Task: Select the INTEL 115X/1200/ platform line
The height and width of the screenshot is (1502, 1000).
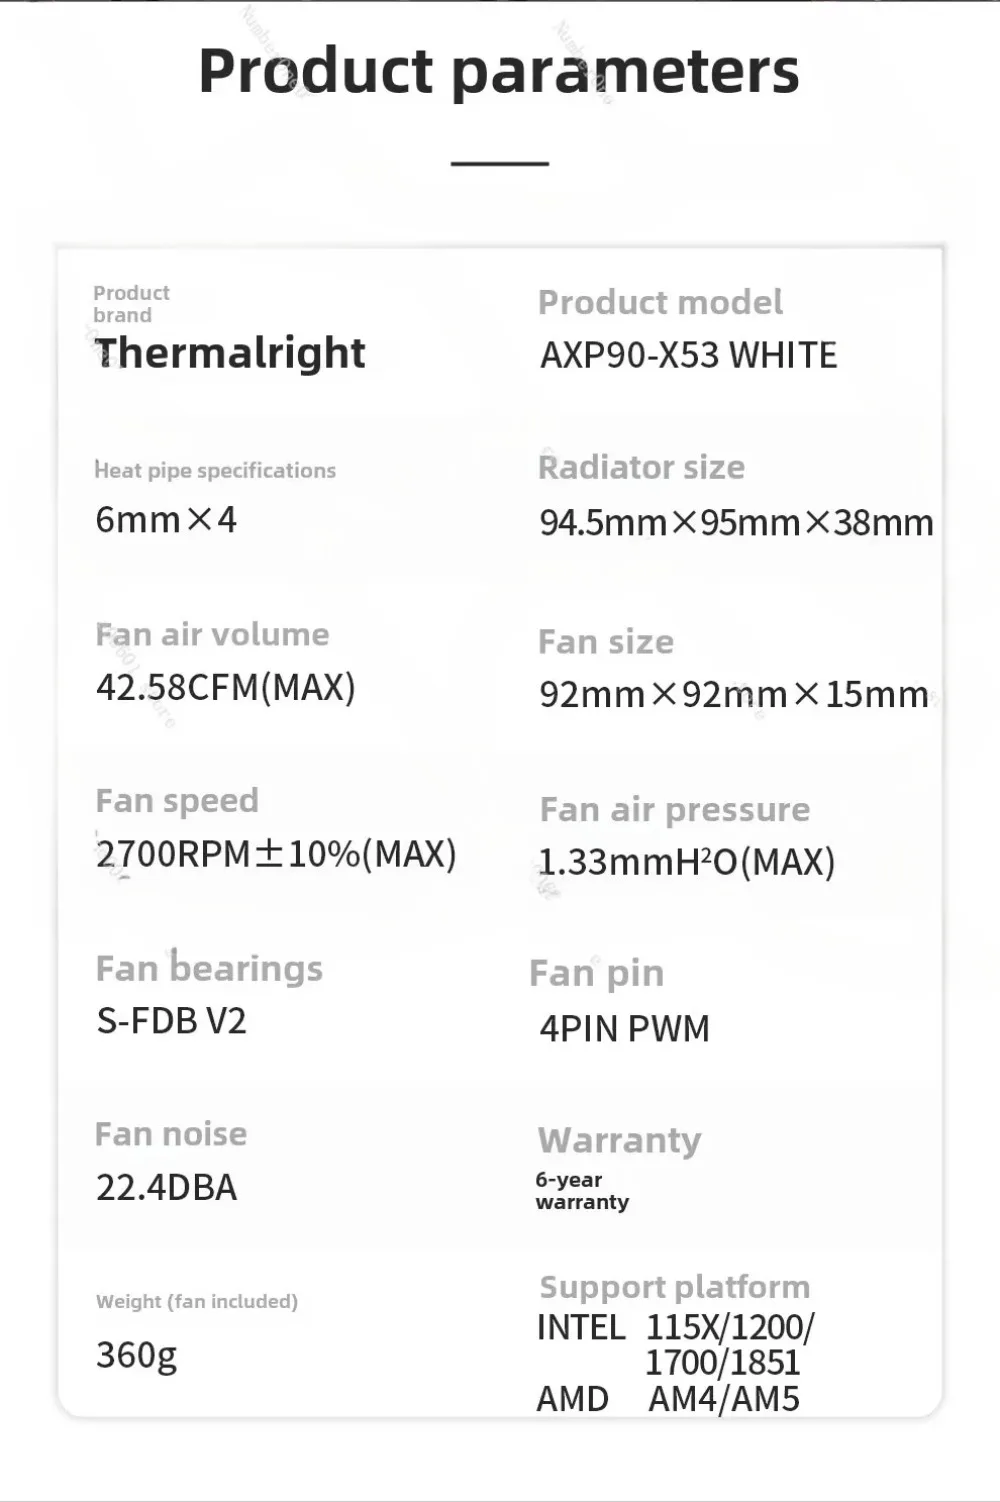Action: [676, 1328]
